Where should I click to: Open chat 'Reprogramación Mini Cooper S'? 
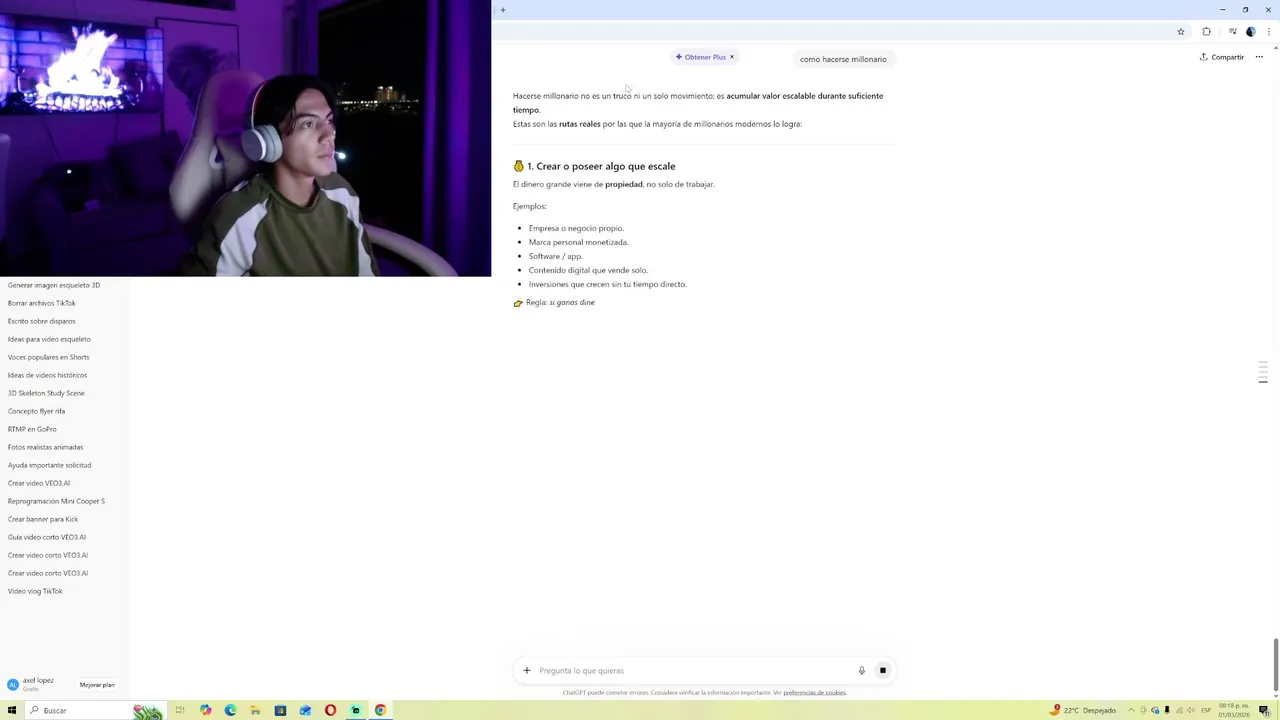click(56, 501)
